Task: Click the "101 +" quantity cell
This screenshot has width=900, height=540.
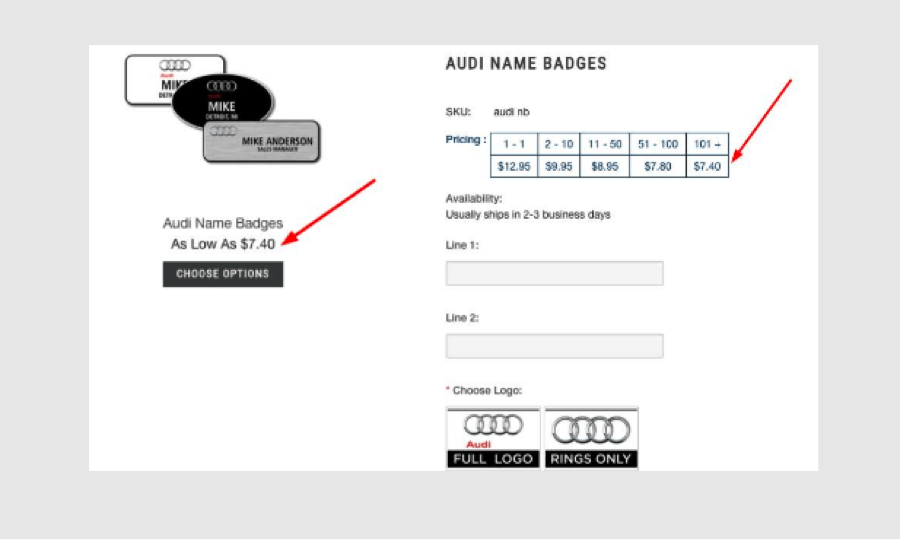Action: (707, 144)
